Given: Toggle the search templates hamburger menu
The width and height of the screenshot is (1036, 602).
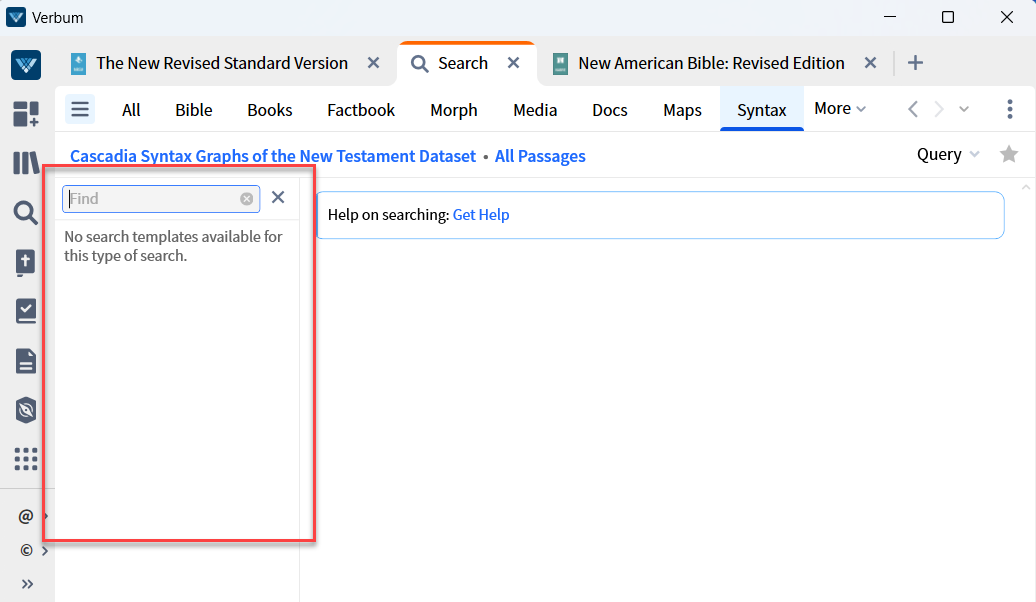Looking at the screenshot, I should (80, 109).
